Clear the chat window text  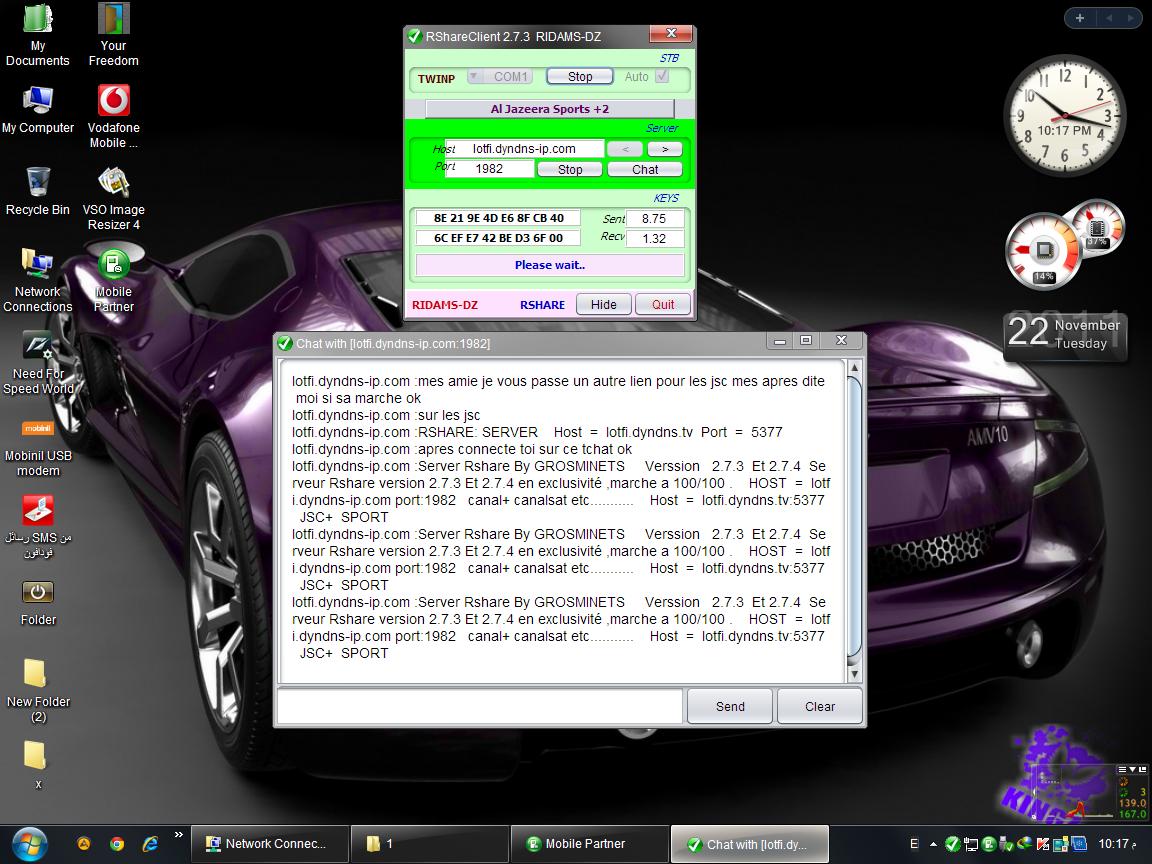[x=820, y=706]
